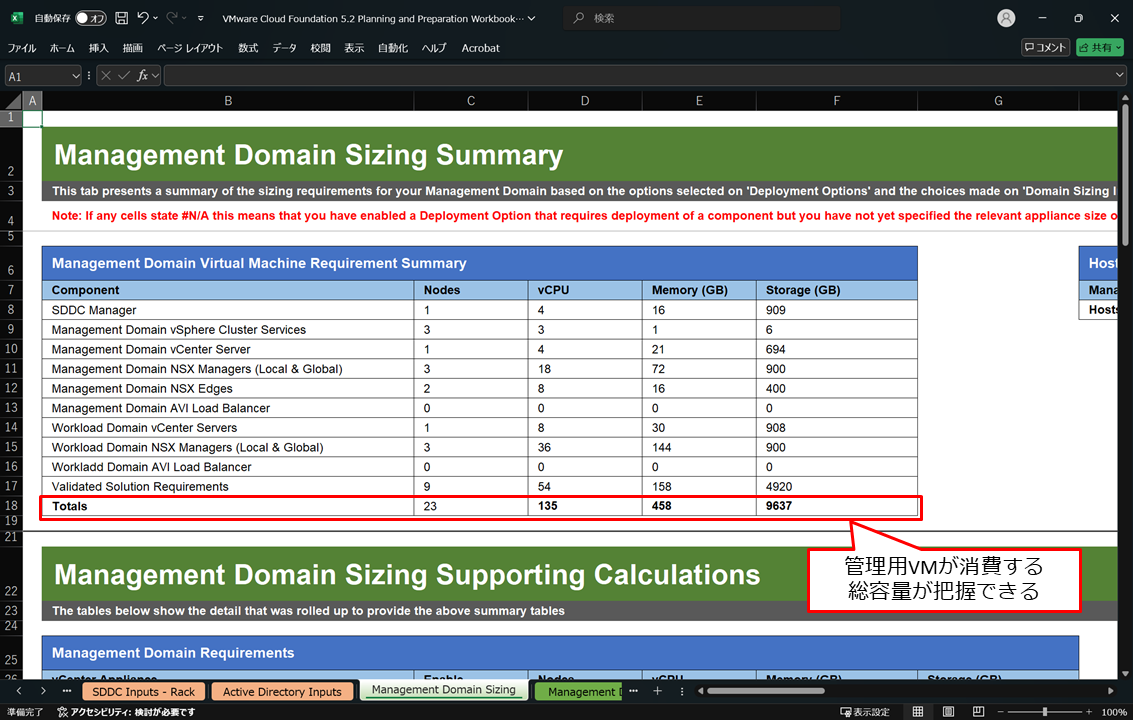Select column E header
The height and width of the screenshot is (720, 1133).
coord(699,101)
